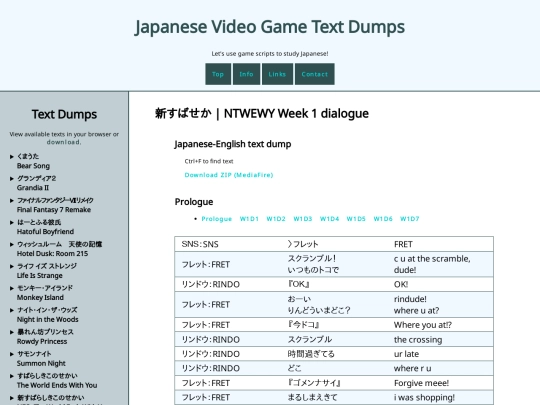Click the 'ur late' cell
The height and width of the screenshot is (405, 540).
point(440,354)
